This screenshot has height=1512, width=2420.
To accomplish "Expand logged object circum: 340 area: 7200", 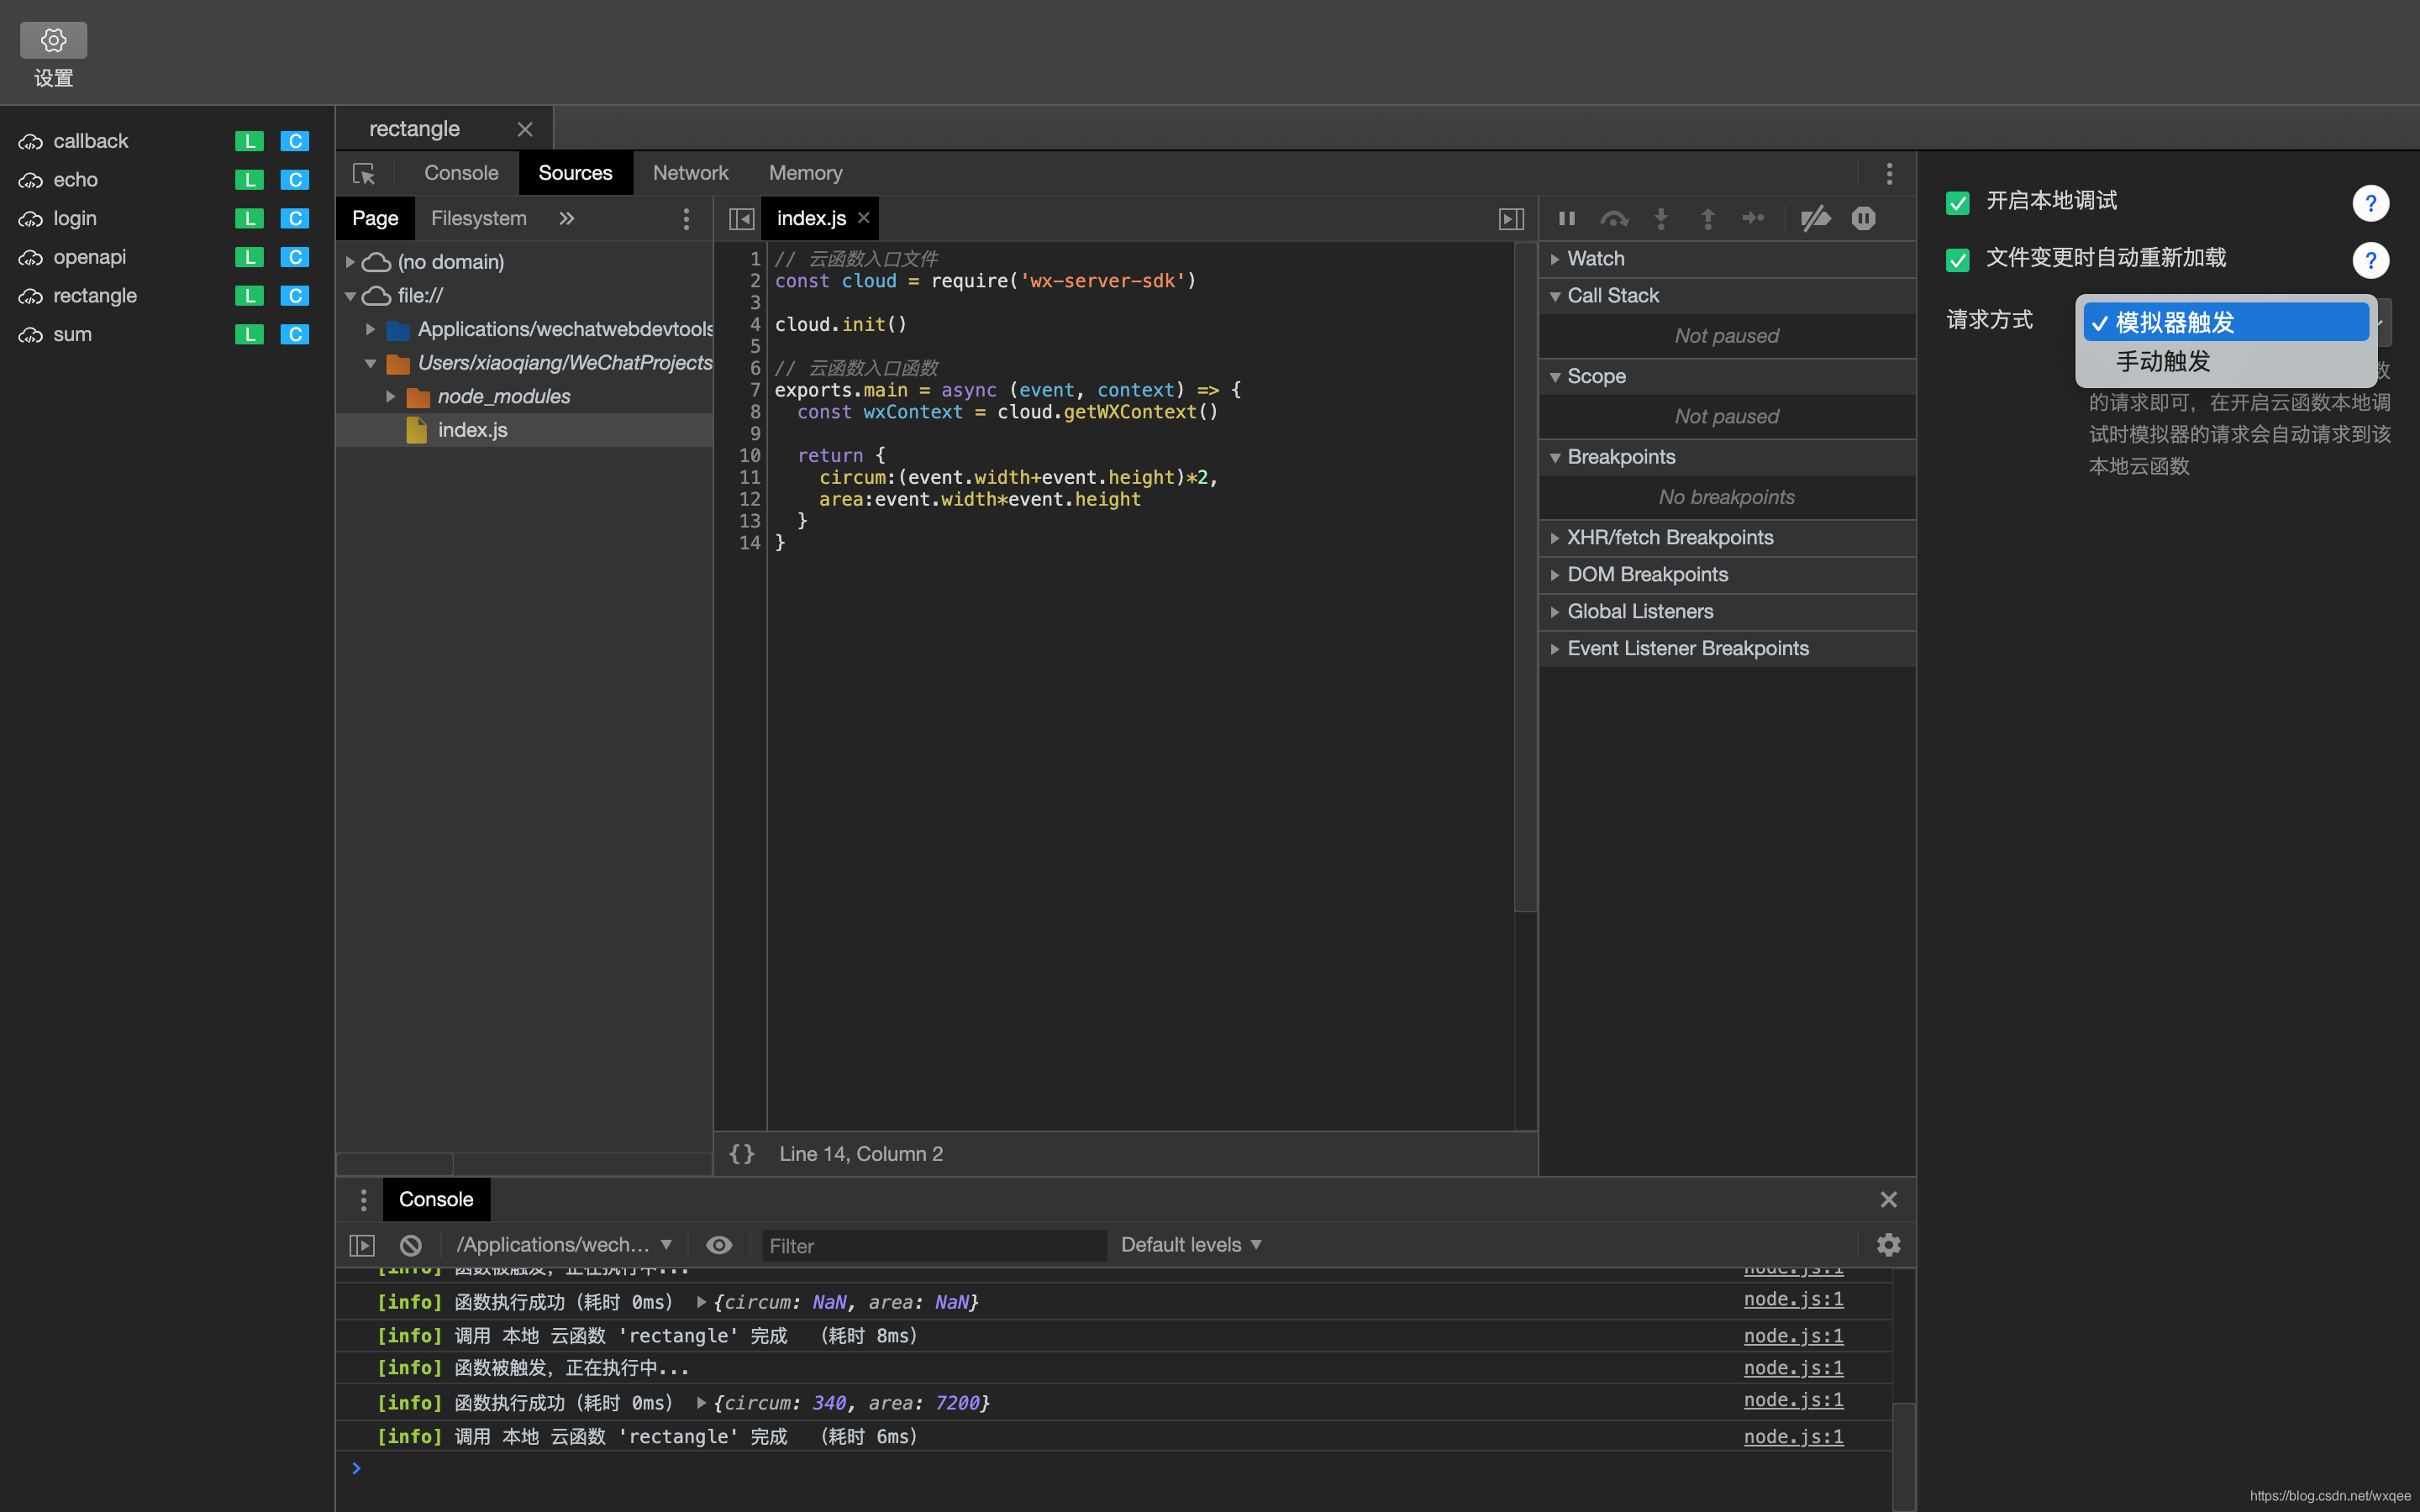I will tap(702, 1403).
